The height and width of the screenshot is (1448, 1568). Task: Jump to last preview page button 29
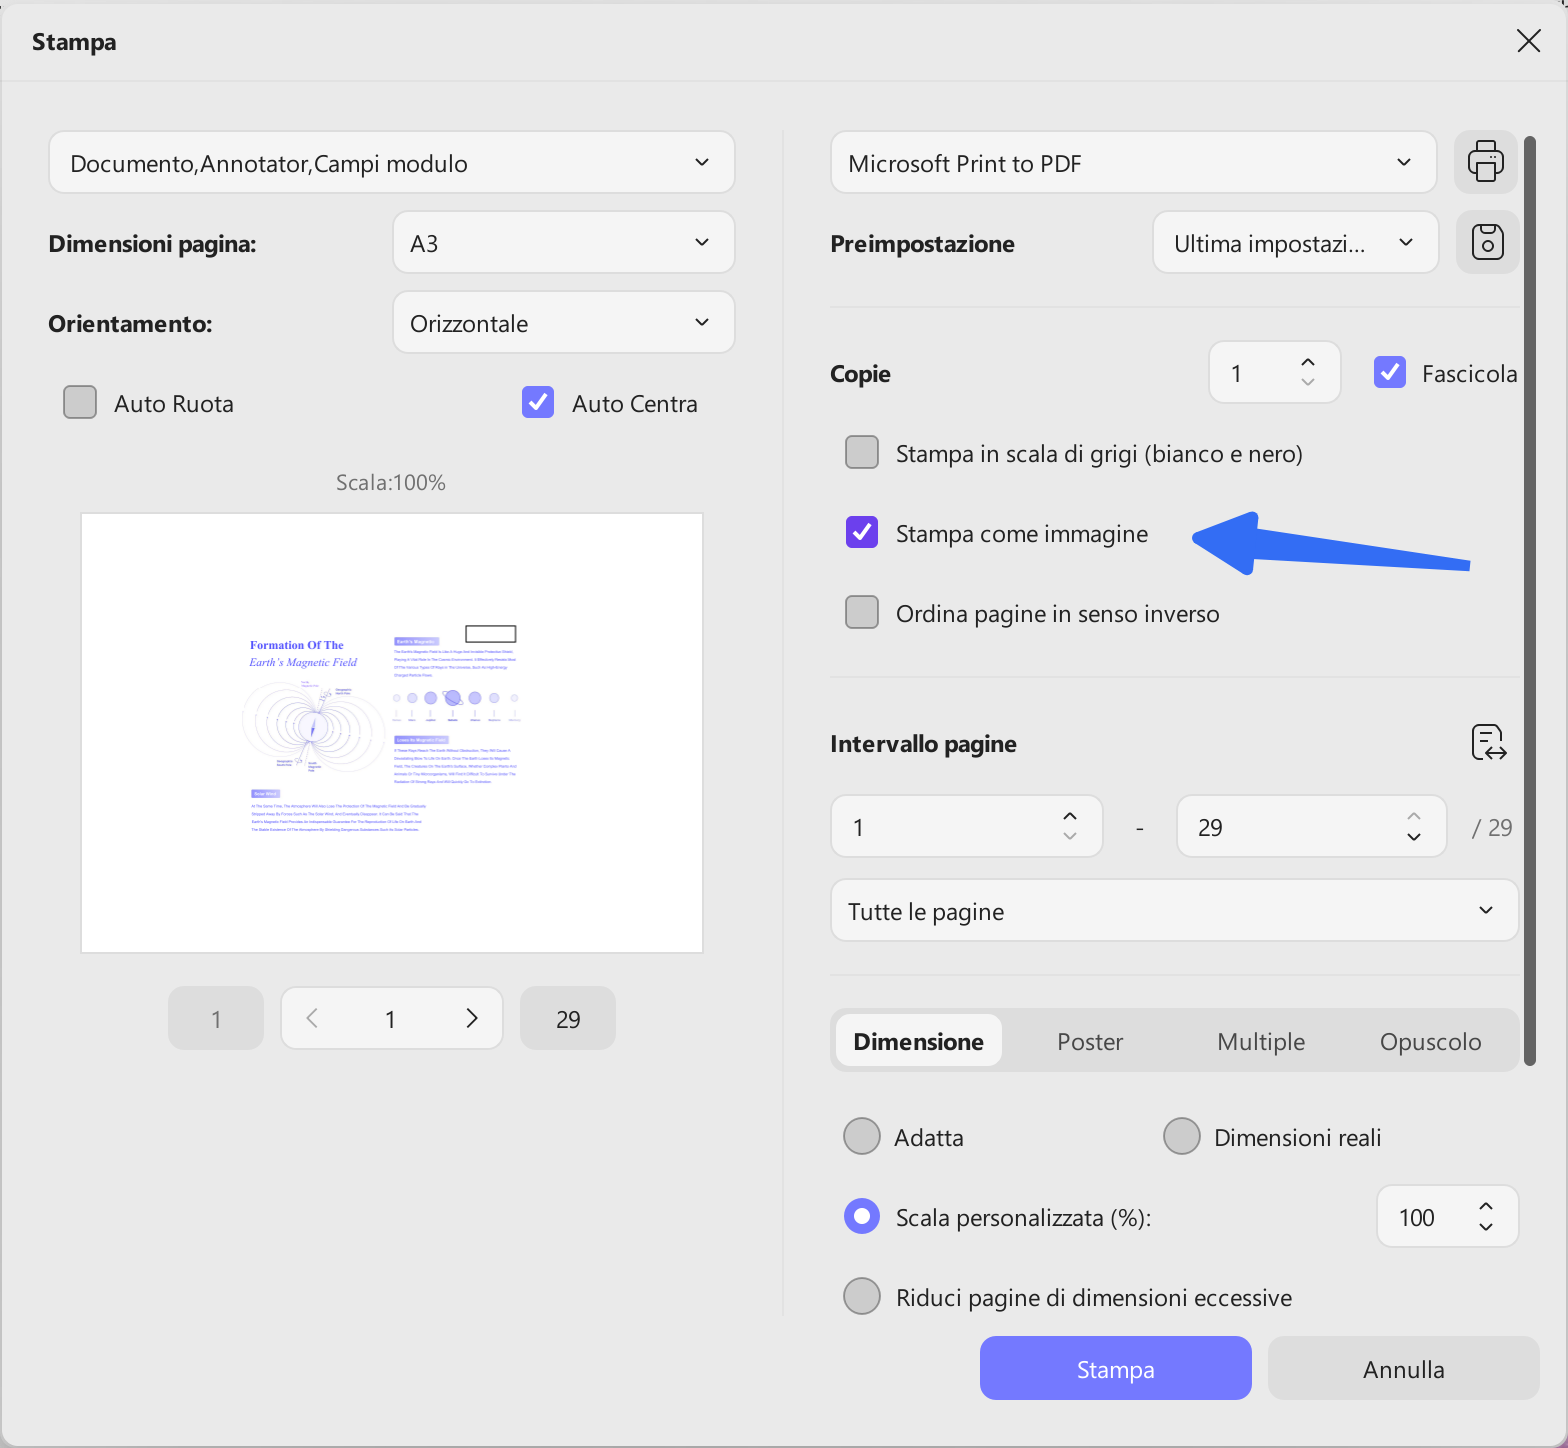click(568, 1018)
